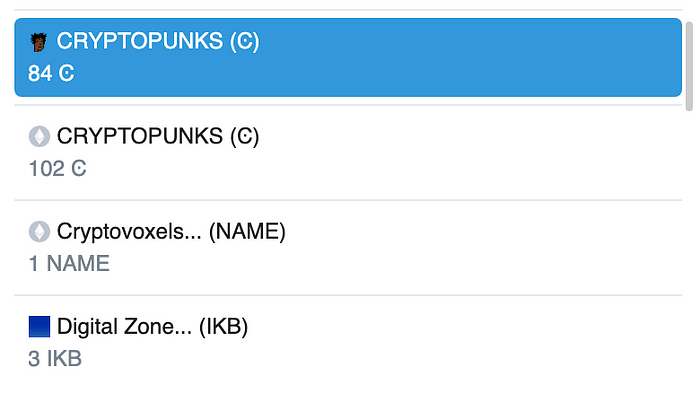Select the 84 Ͼ balance row

[x=51, y=73]
